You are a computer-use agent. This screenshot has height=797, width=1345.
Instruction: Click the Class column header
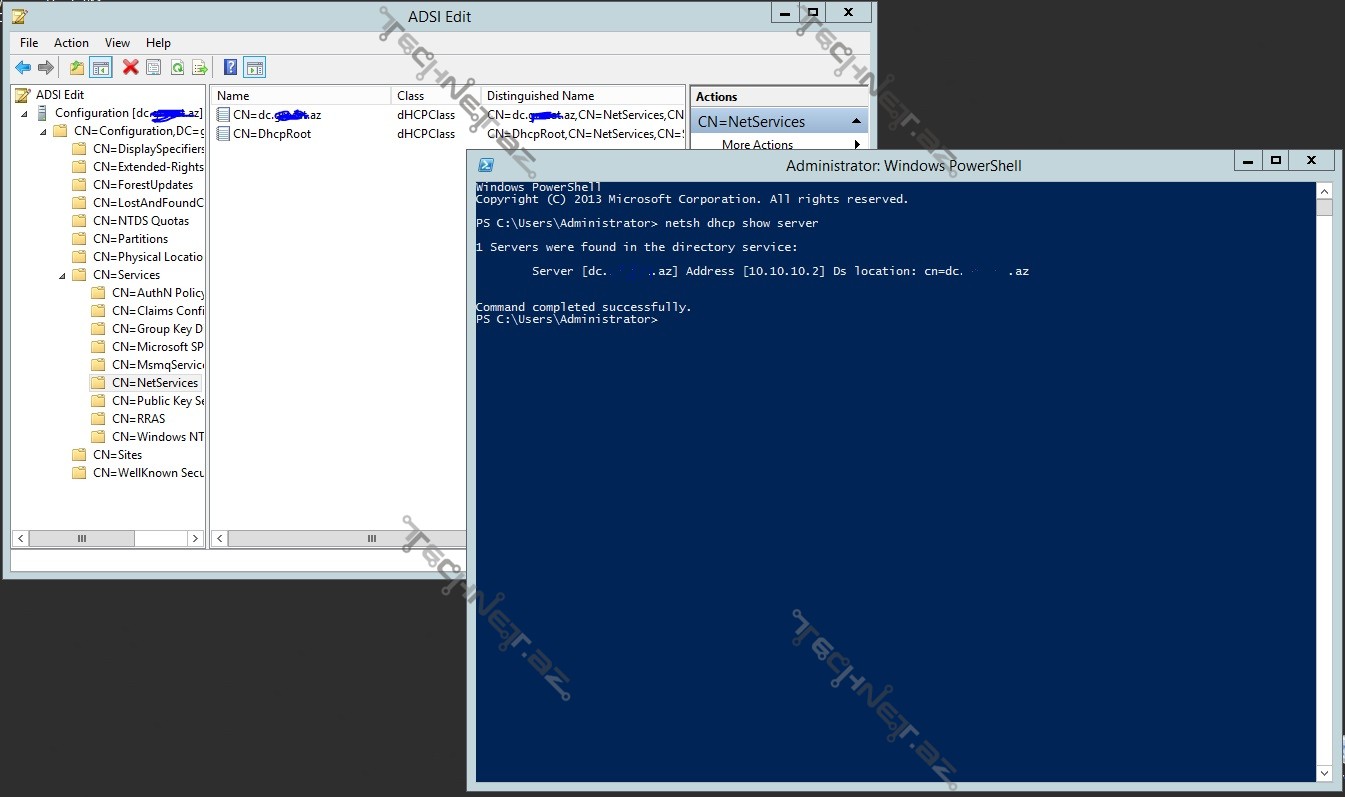coord(411,96)
